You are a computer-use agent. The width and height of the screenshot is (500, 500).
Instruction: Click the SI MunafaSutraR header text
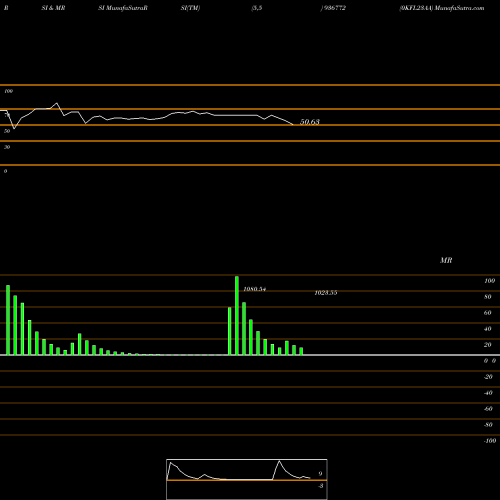[x=123, y=8]
